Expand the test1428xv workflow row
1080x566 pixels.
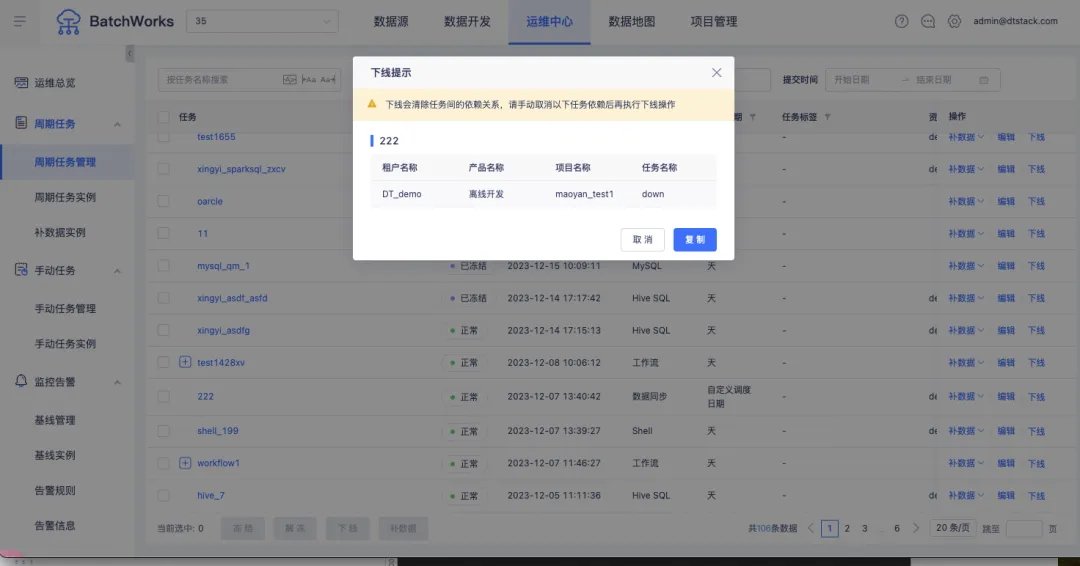pos(185,362)
